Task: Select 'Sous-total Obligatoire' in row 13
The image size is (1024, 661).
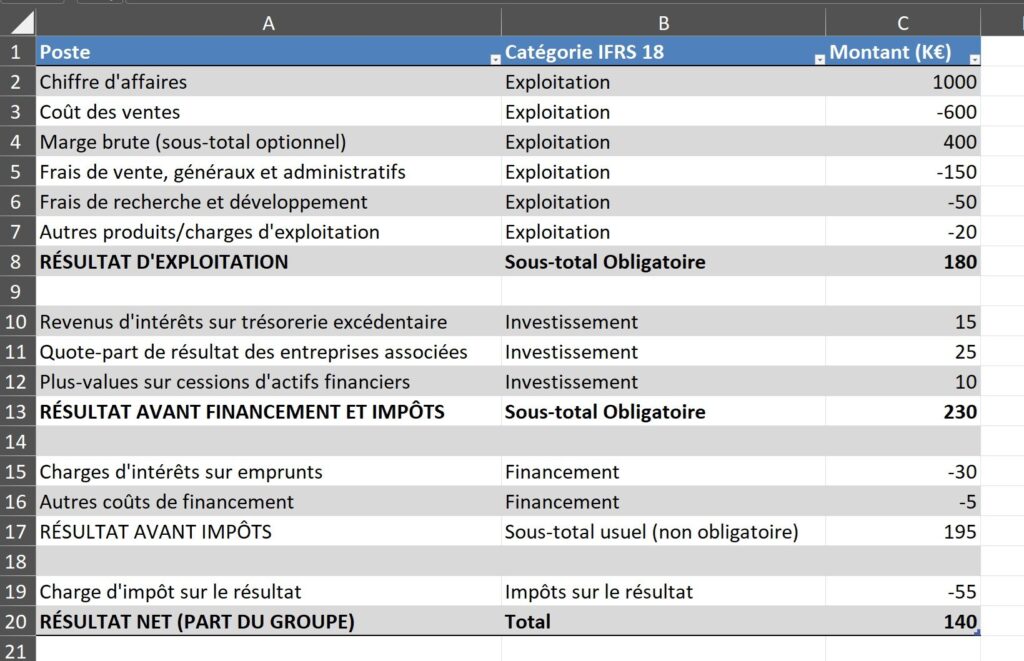Action: [664, 411]
